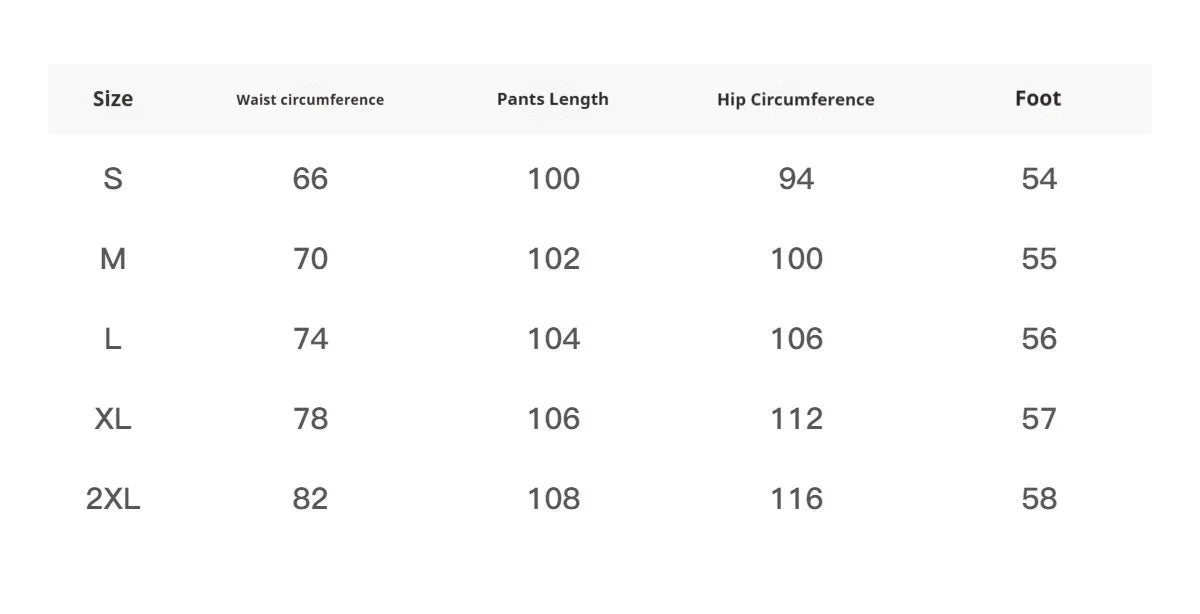This screenshot has height=614, width=1200.
Task: Click the S size row label
Action: [113, 179]
